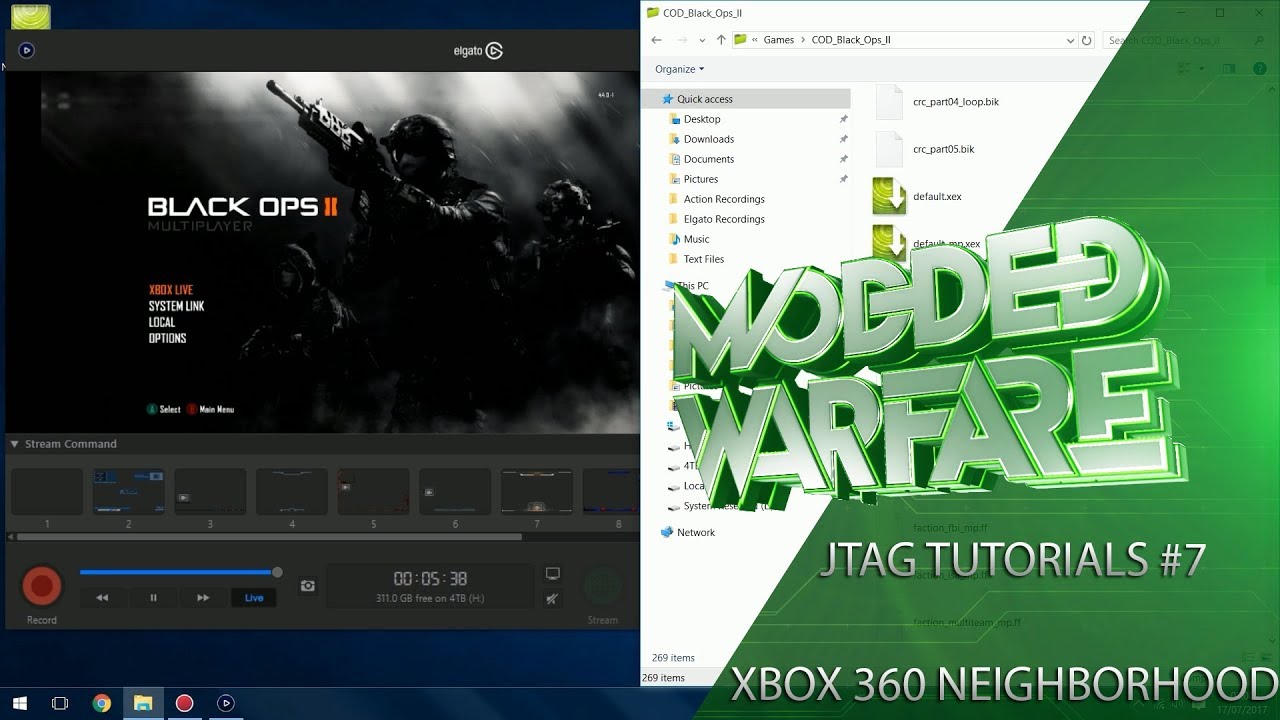Select Stream Command scene thumbnail 5
Viewport: 1280px width, 720px height.
click(x=374, y=492)
